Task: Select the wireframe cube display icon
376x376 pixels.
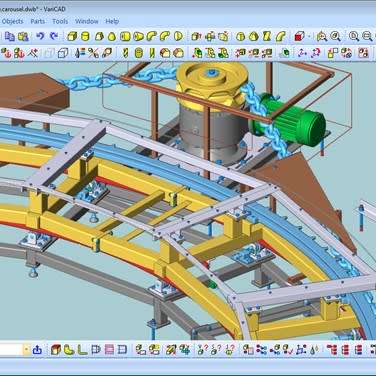Action: click(x=63, y=53)
